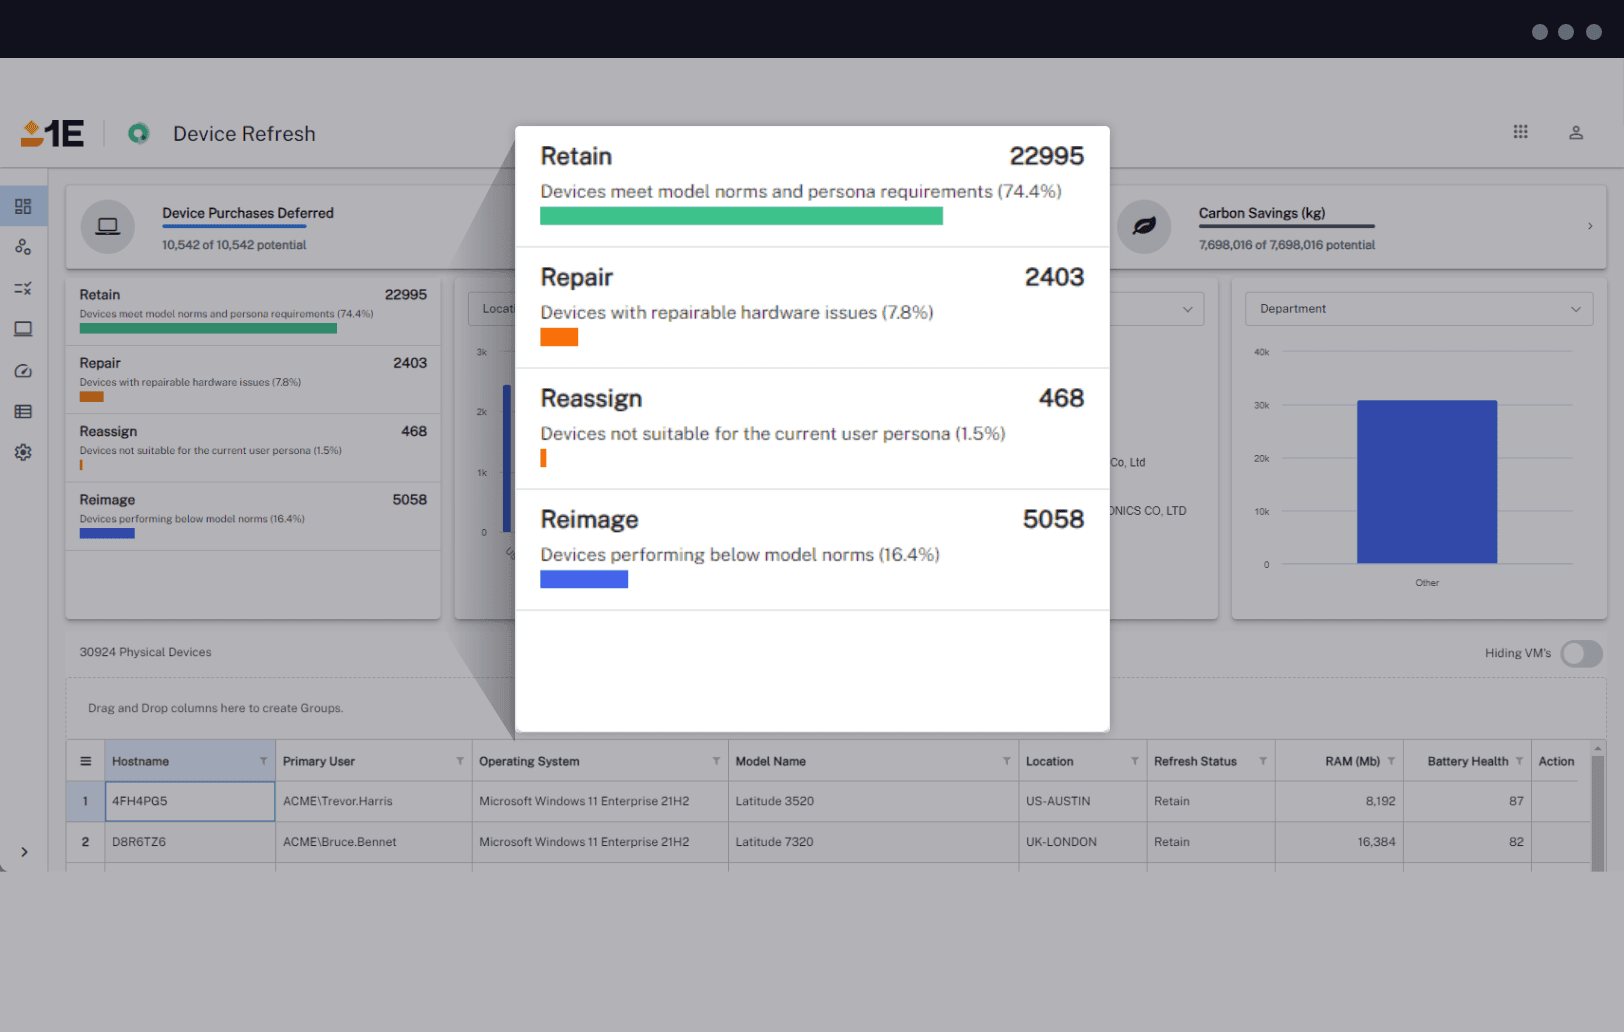
Task: Click the checklist rules icon in sidebar
Action: coord(23,288)
